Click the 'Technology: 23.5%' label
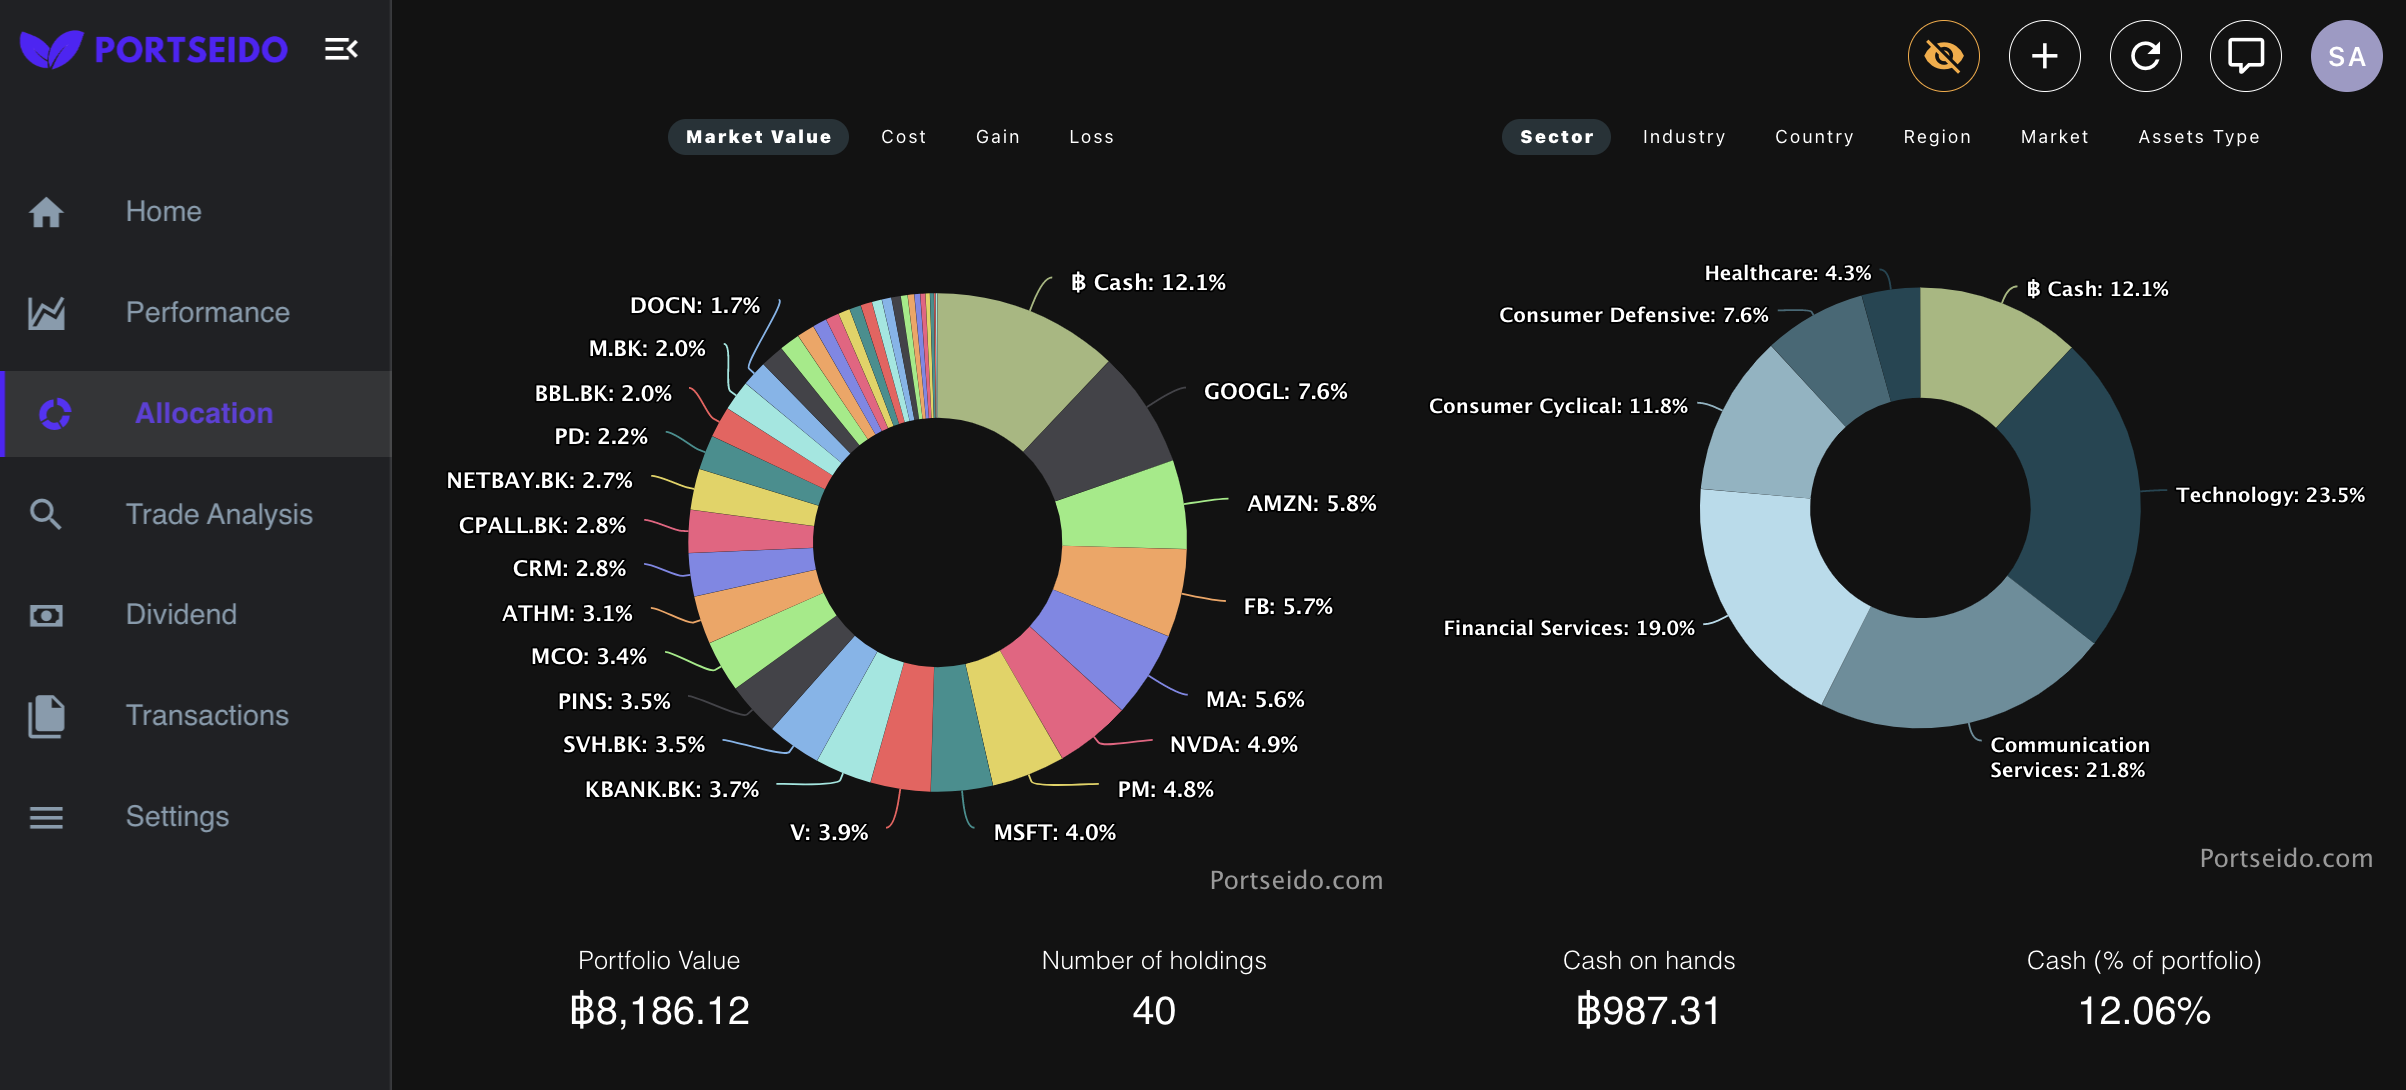This screenshot has width=2406, height=1090. point(2270,495)
